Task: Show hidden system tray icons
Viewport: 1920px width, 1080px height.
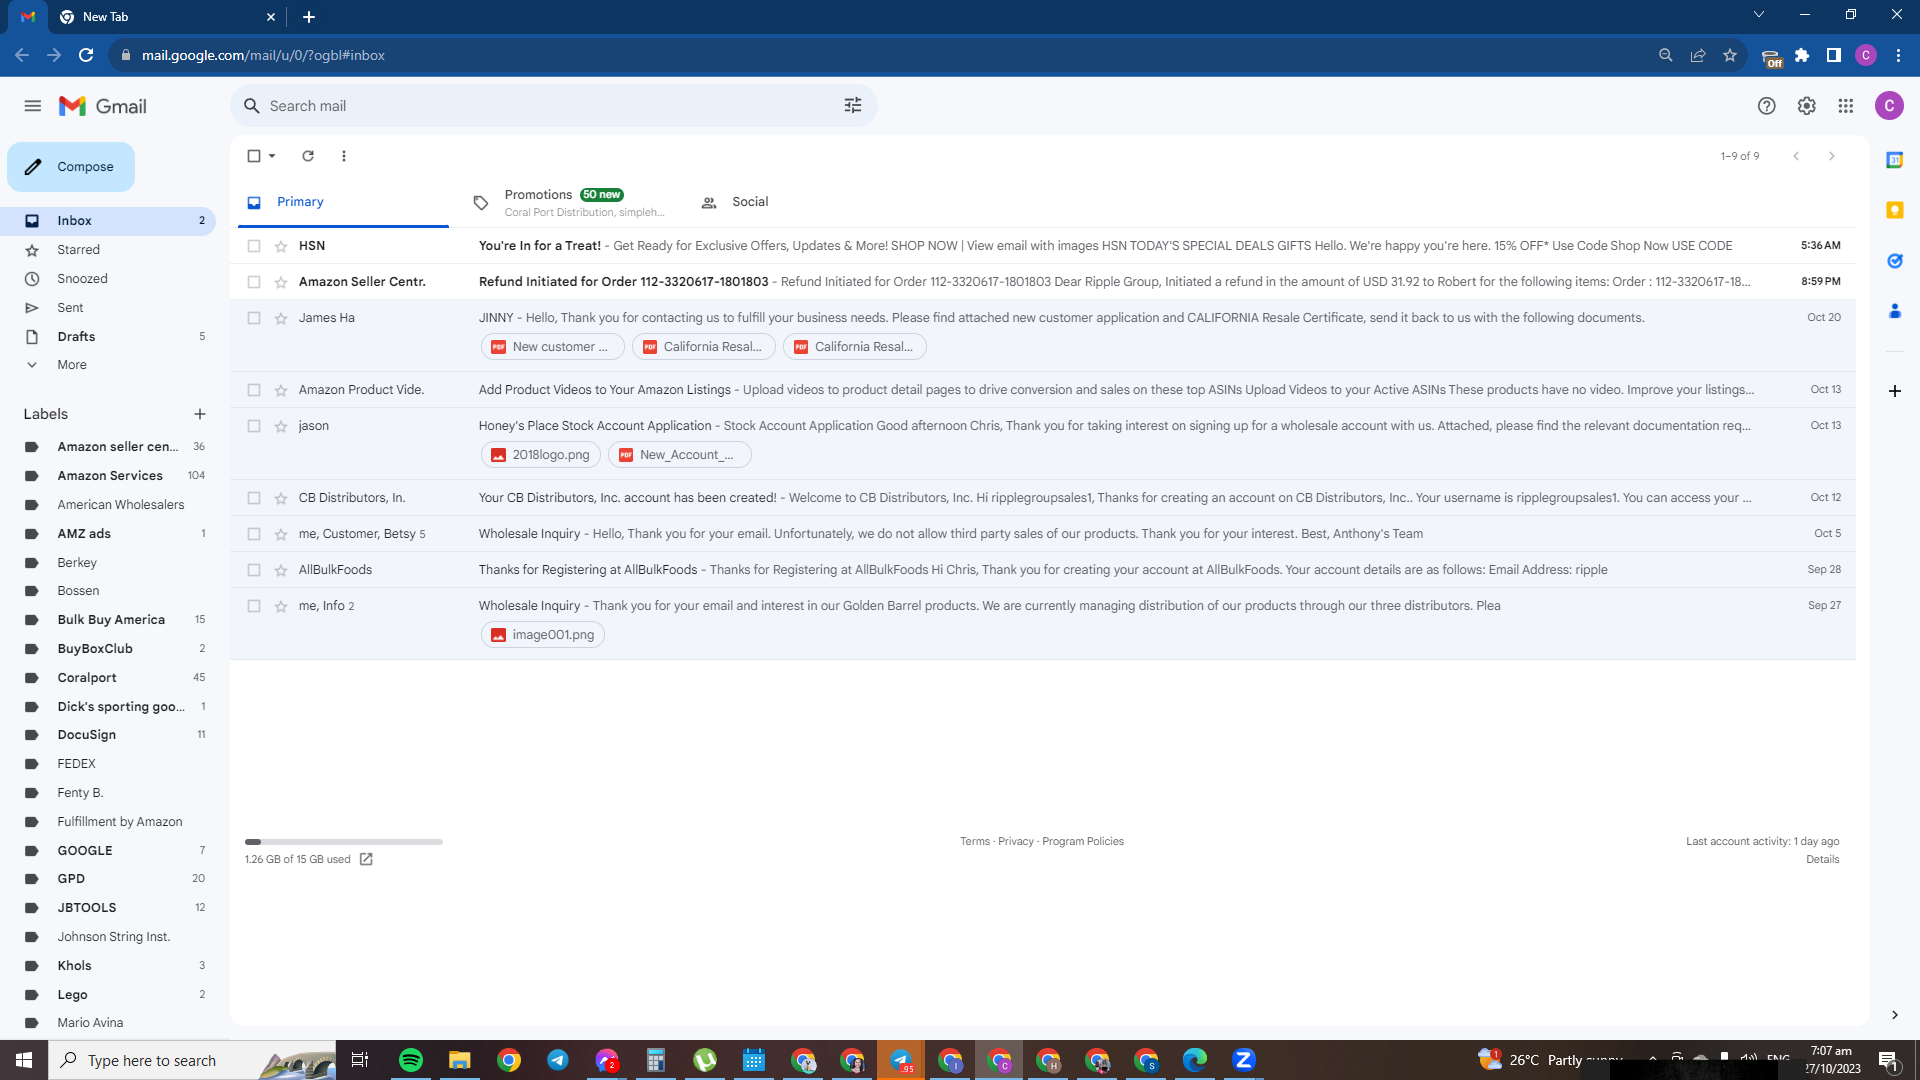Action: coord(1653,1060)
